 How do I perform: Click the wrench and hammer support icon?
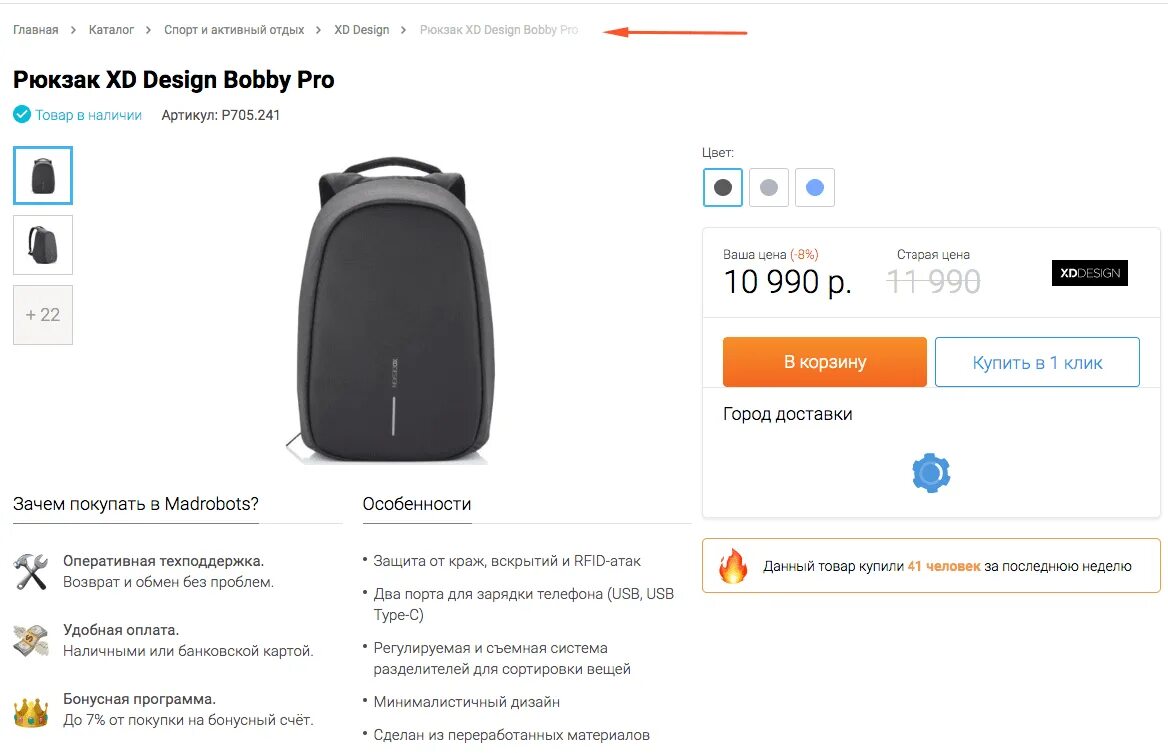(31, 572)
